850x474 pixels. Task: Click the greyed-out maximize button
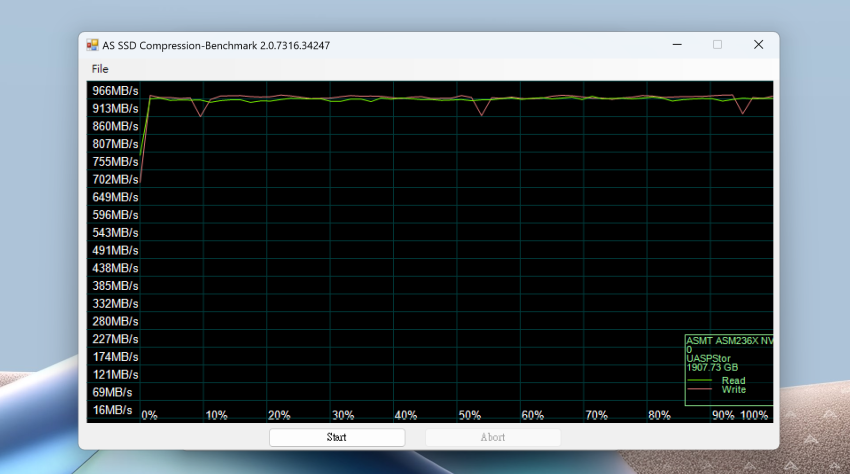[x=717, y=44]
